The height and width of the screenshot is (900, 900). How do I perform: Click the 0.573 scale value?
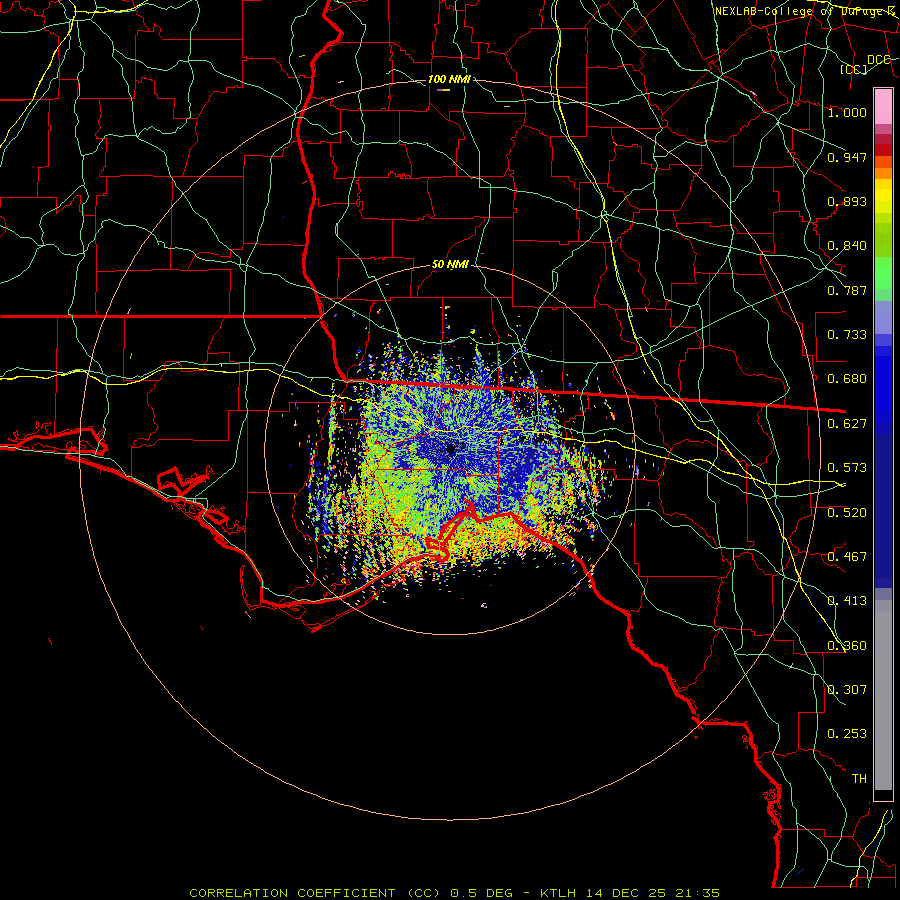click(x=847, y=468)
